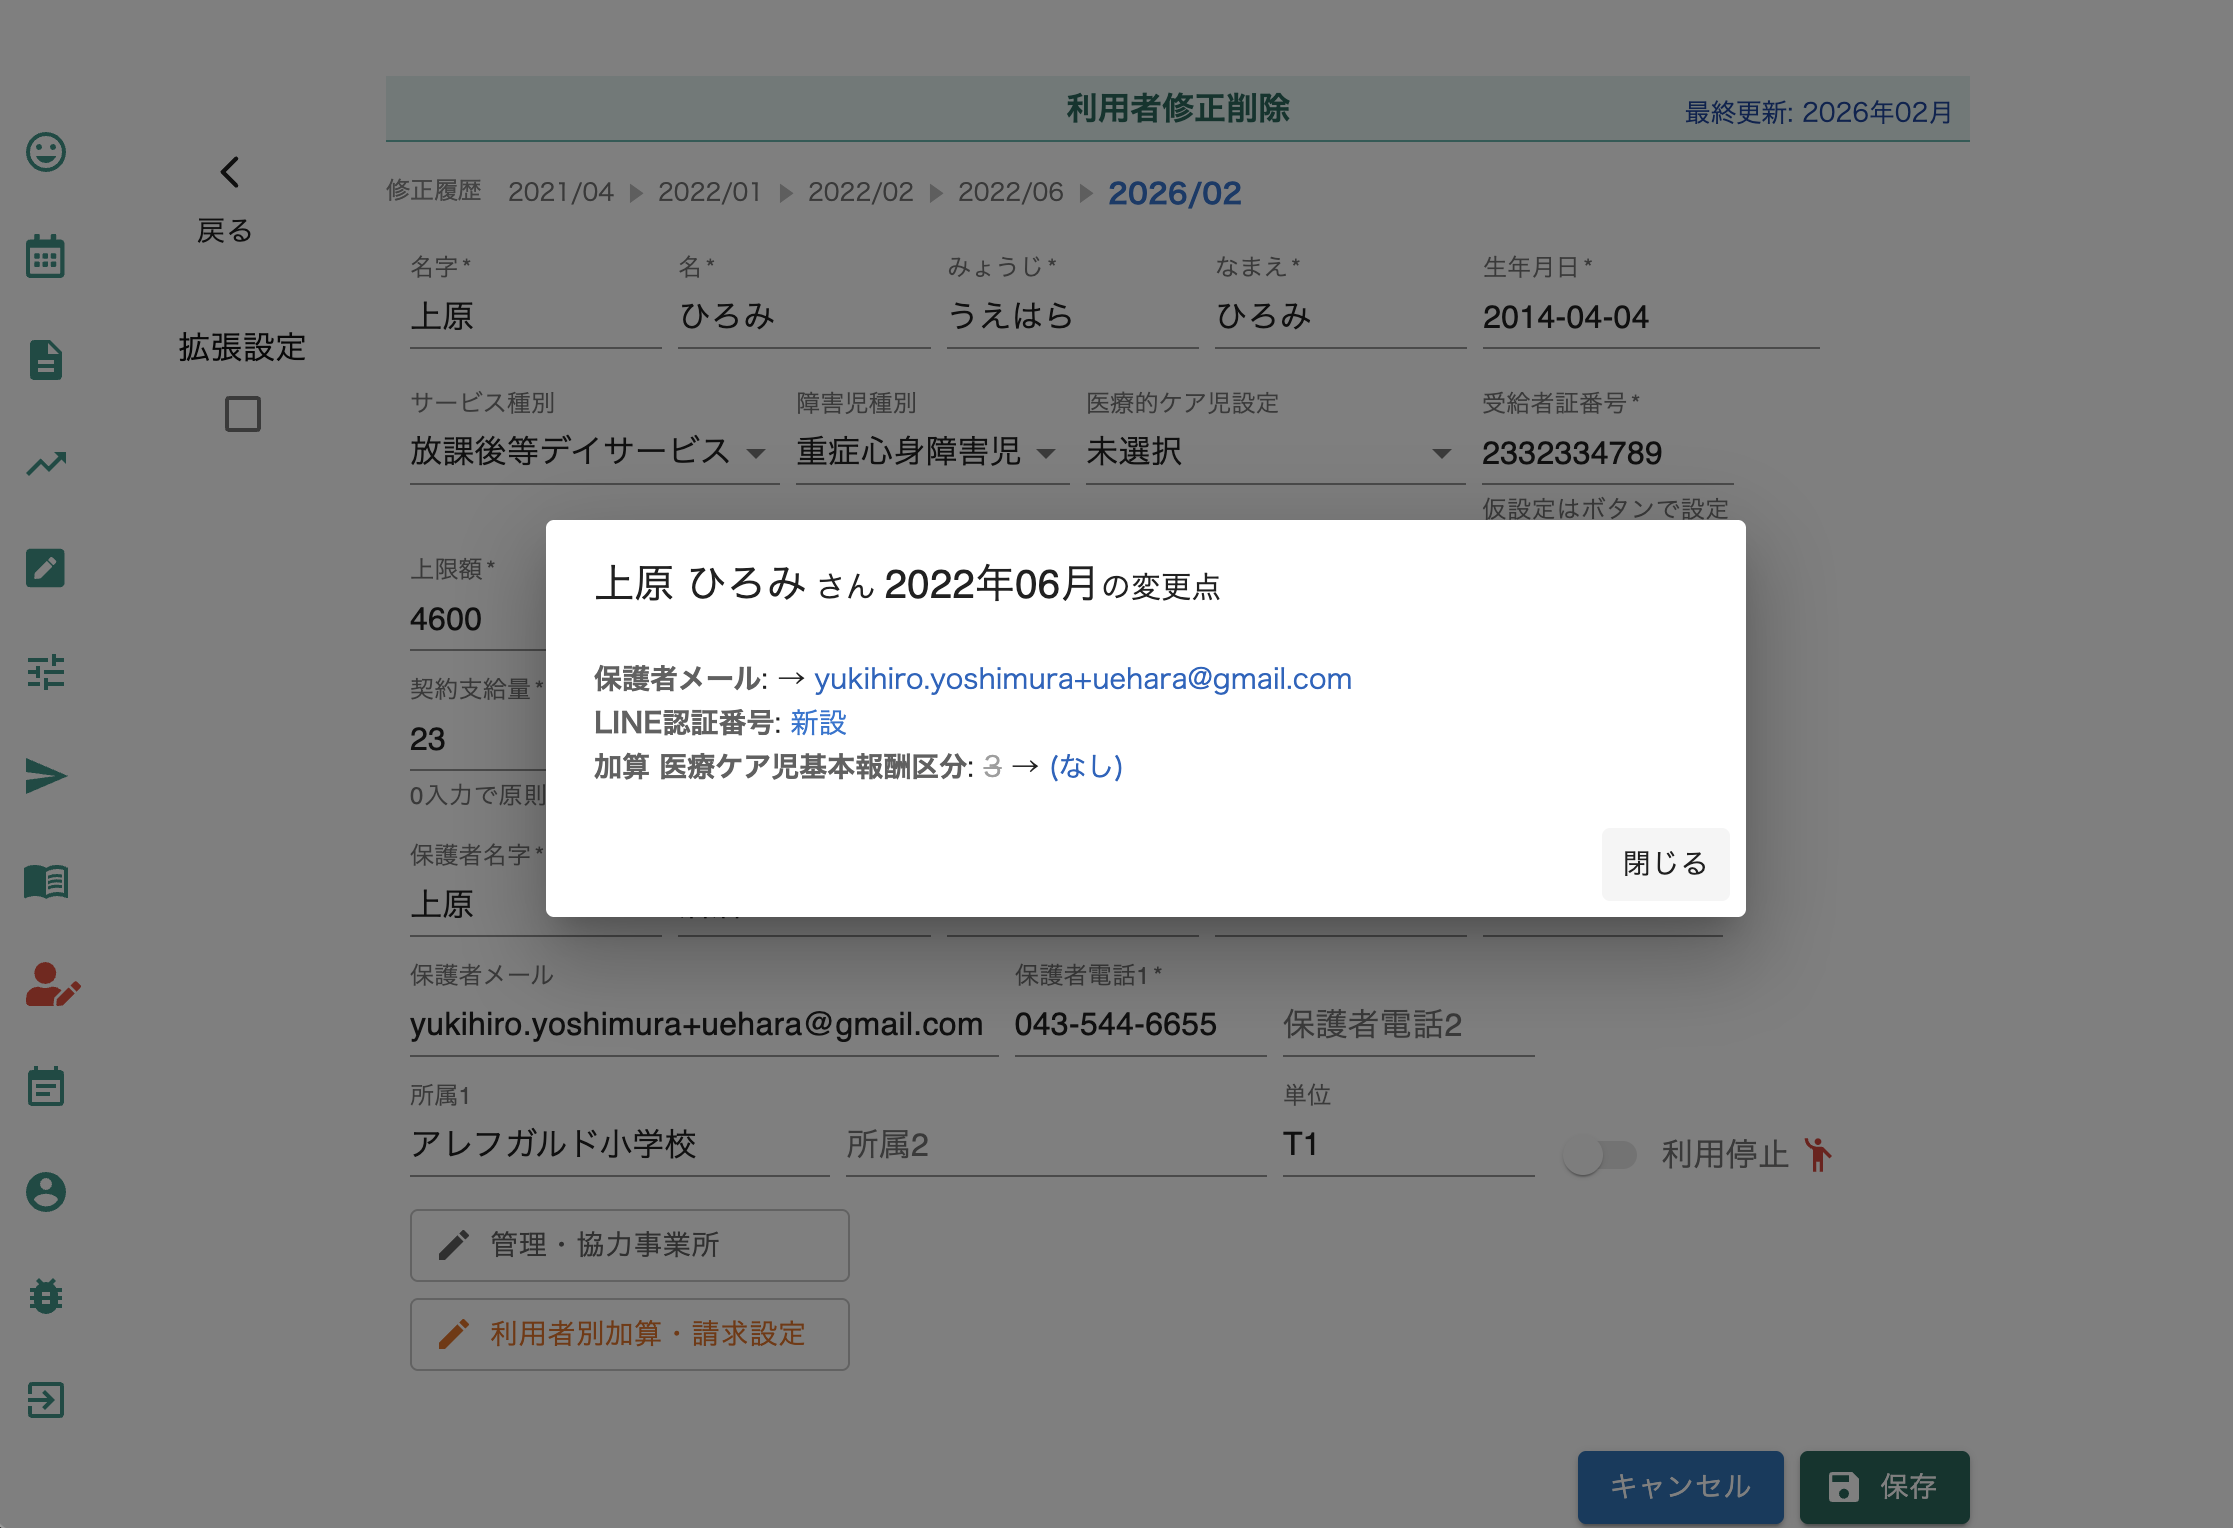Viewport: 2233px width, 1528px height.
Task: Select the 2022/06 revision history entry
Action: tap(1010, 192)
